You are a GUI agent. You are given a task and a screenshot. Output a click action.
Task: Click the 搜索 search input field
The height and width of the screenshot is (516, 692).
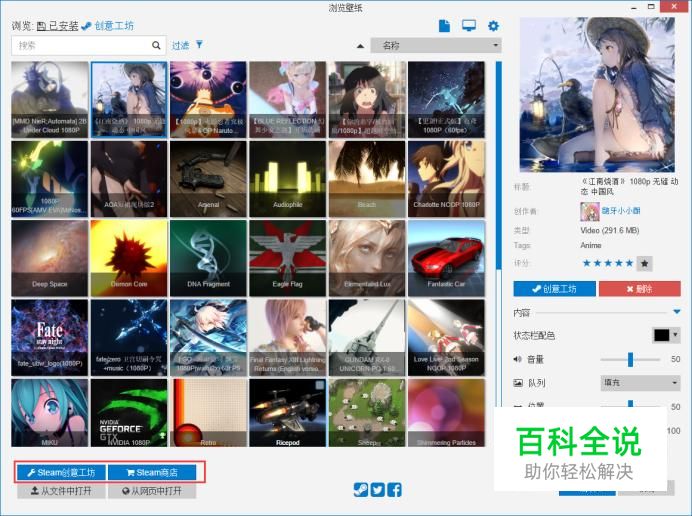pos(88,45)
